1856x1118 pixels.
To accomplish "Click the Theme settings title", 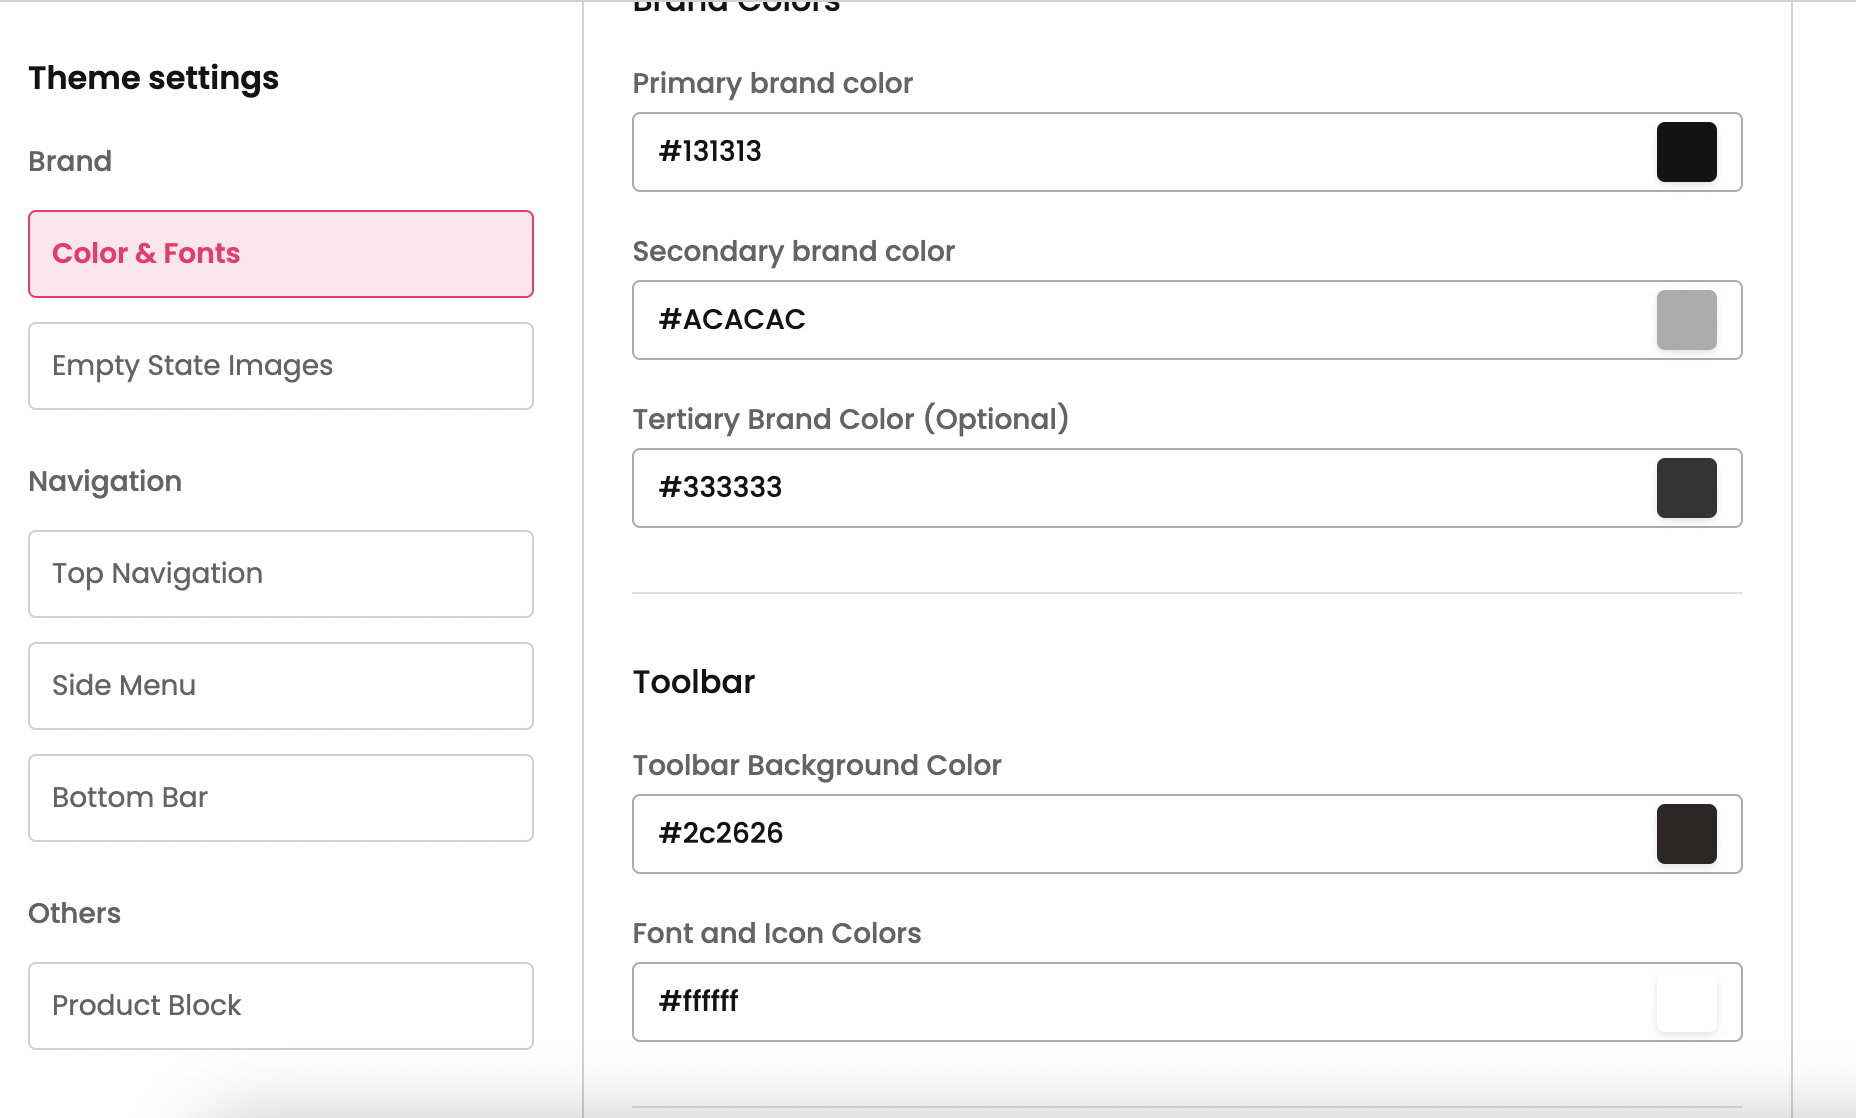I will point(153,78).
